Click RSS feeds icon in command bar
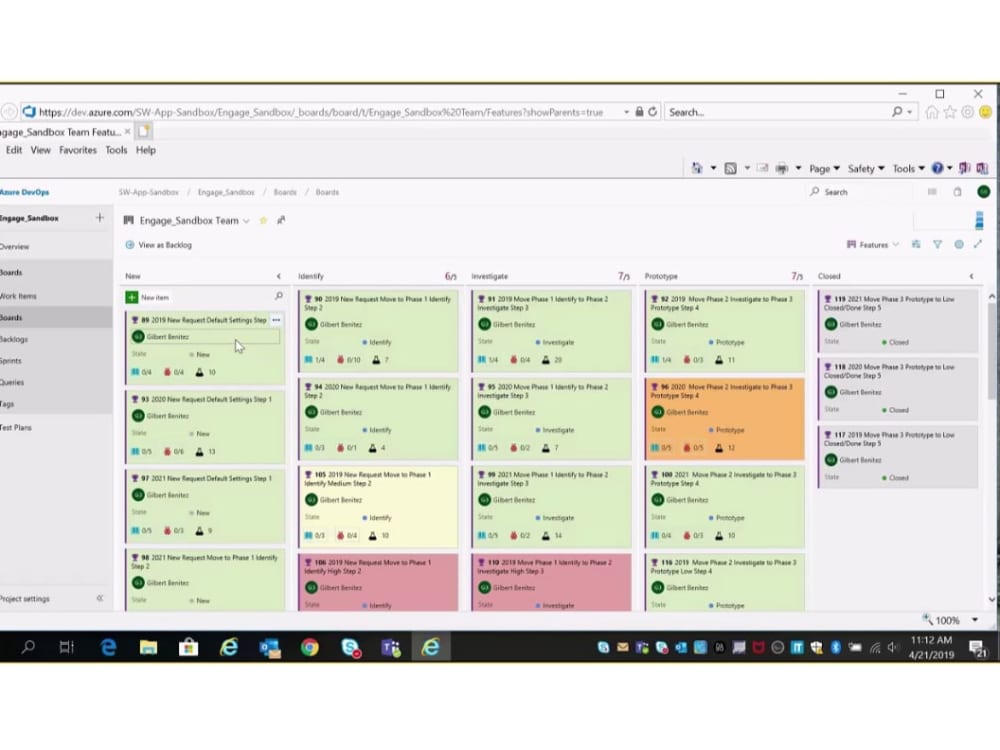 click(x=731, y=168)
